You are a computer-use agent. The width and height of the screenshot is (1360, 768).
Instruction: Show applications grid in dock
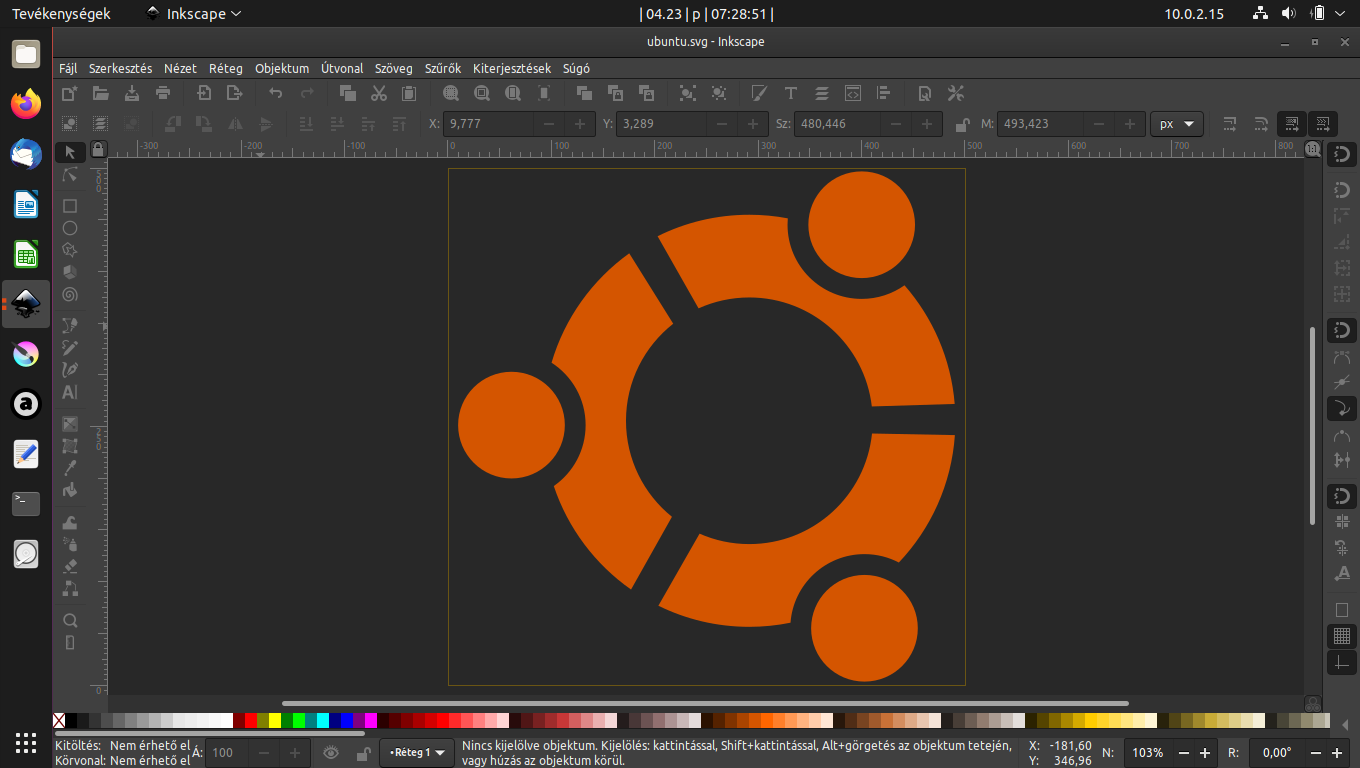point(26,742)
